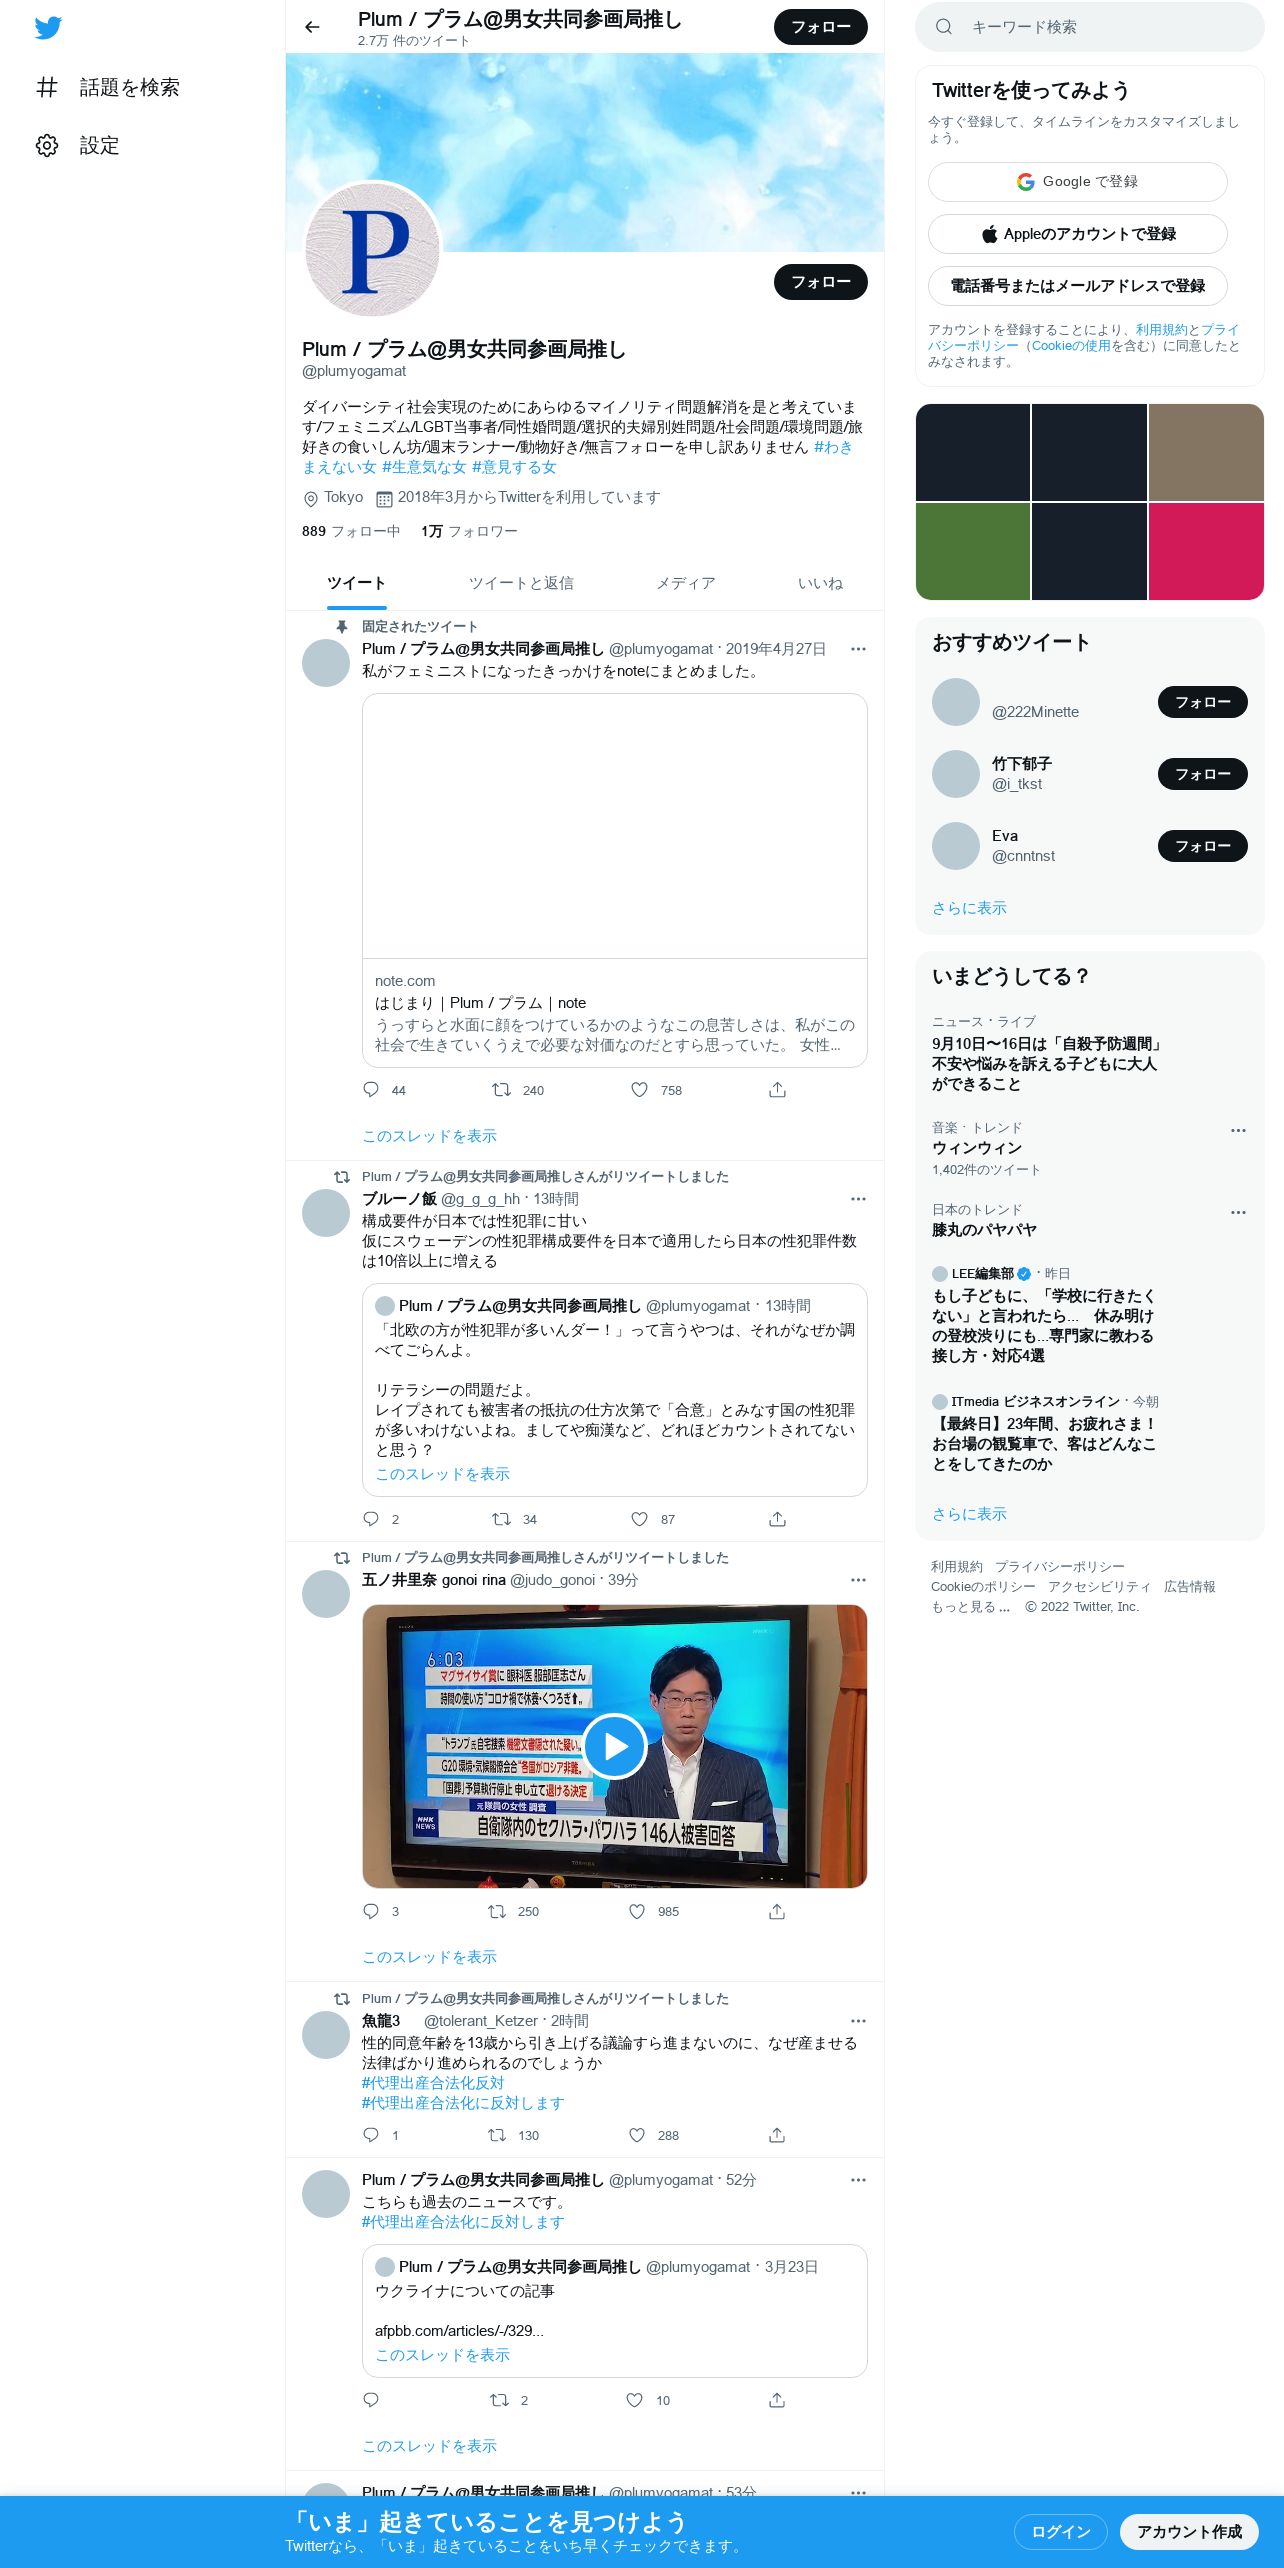
Task: Open more options on 52分 Plum tweet
Action: point(858,2180)
